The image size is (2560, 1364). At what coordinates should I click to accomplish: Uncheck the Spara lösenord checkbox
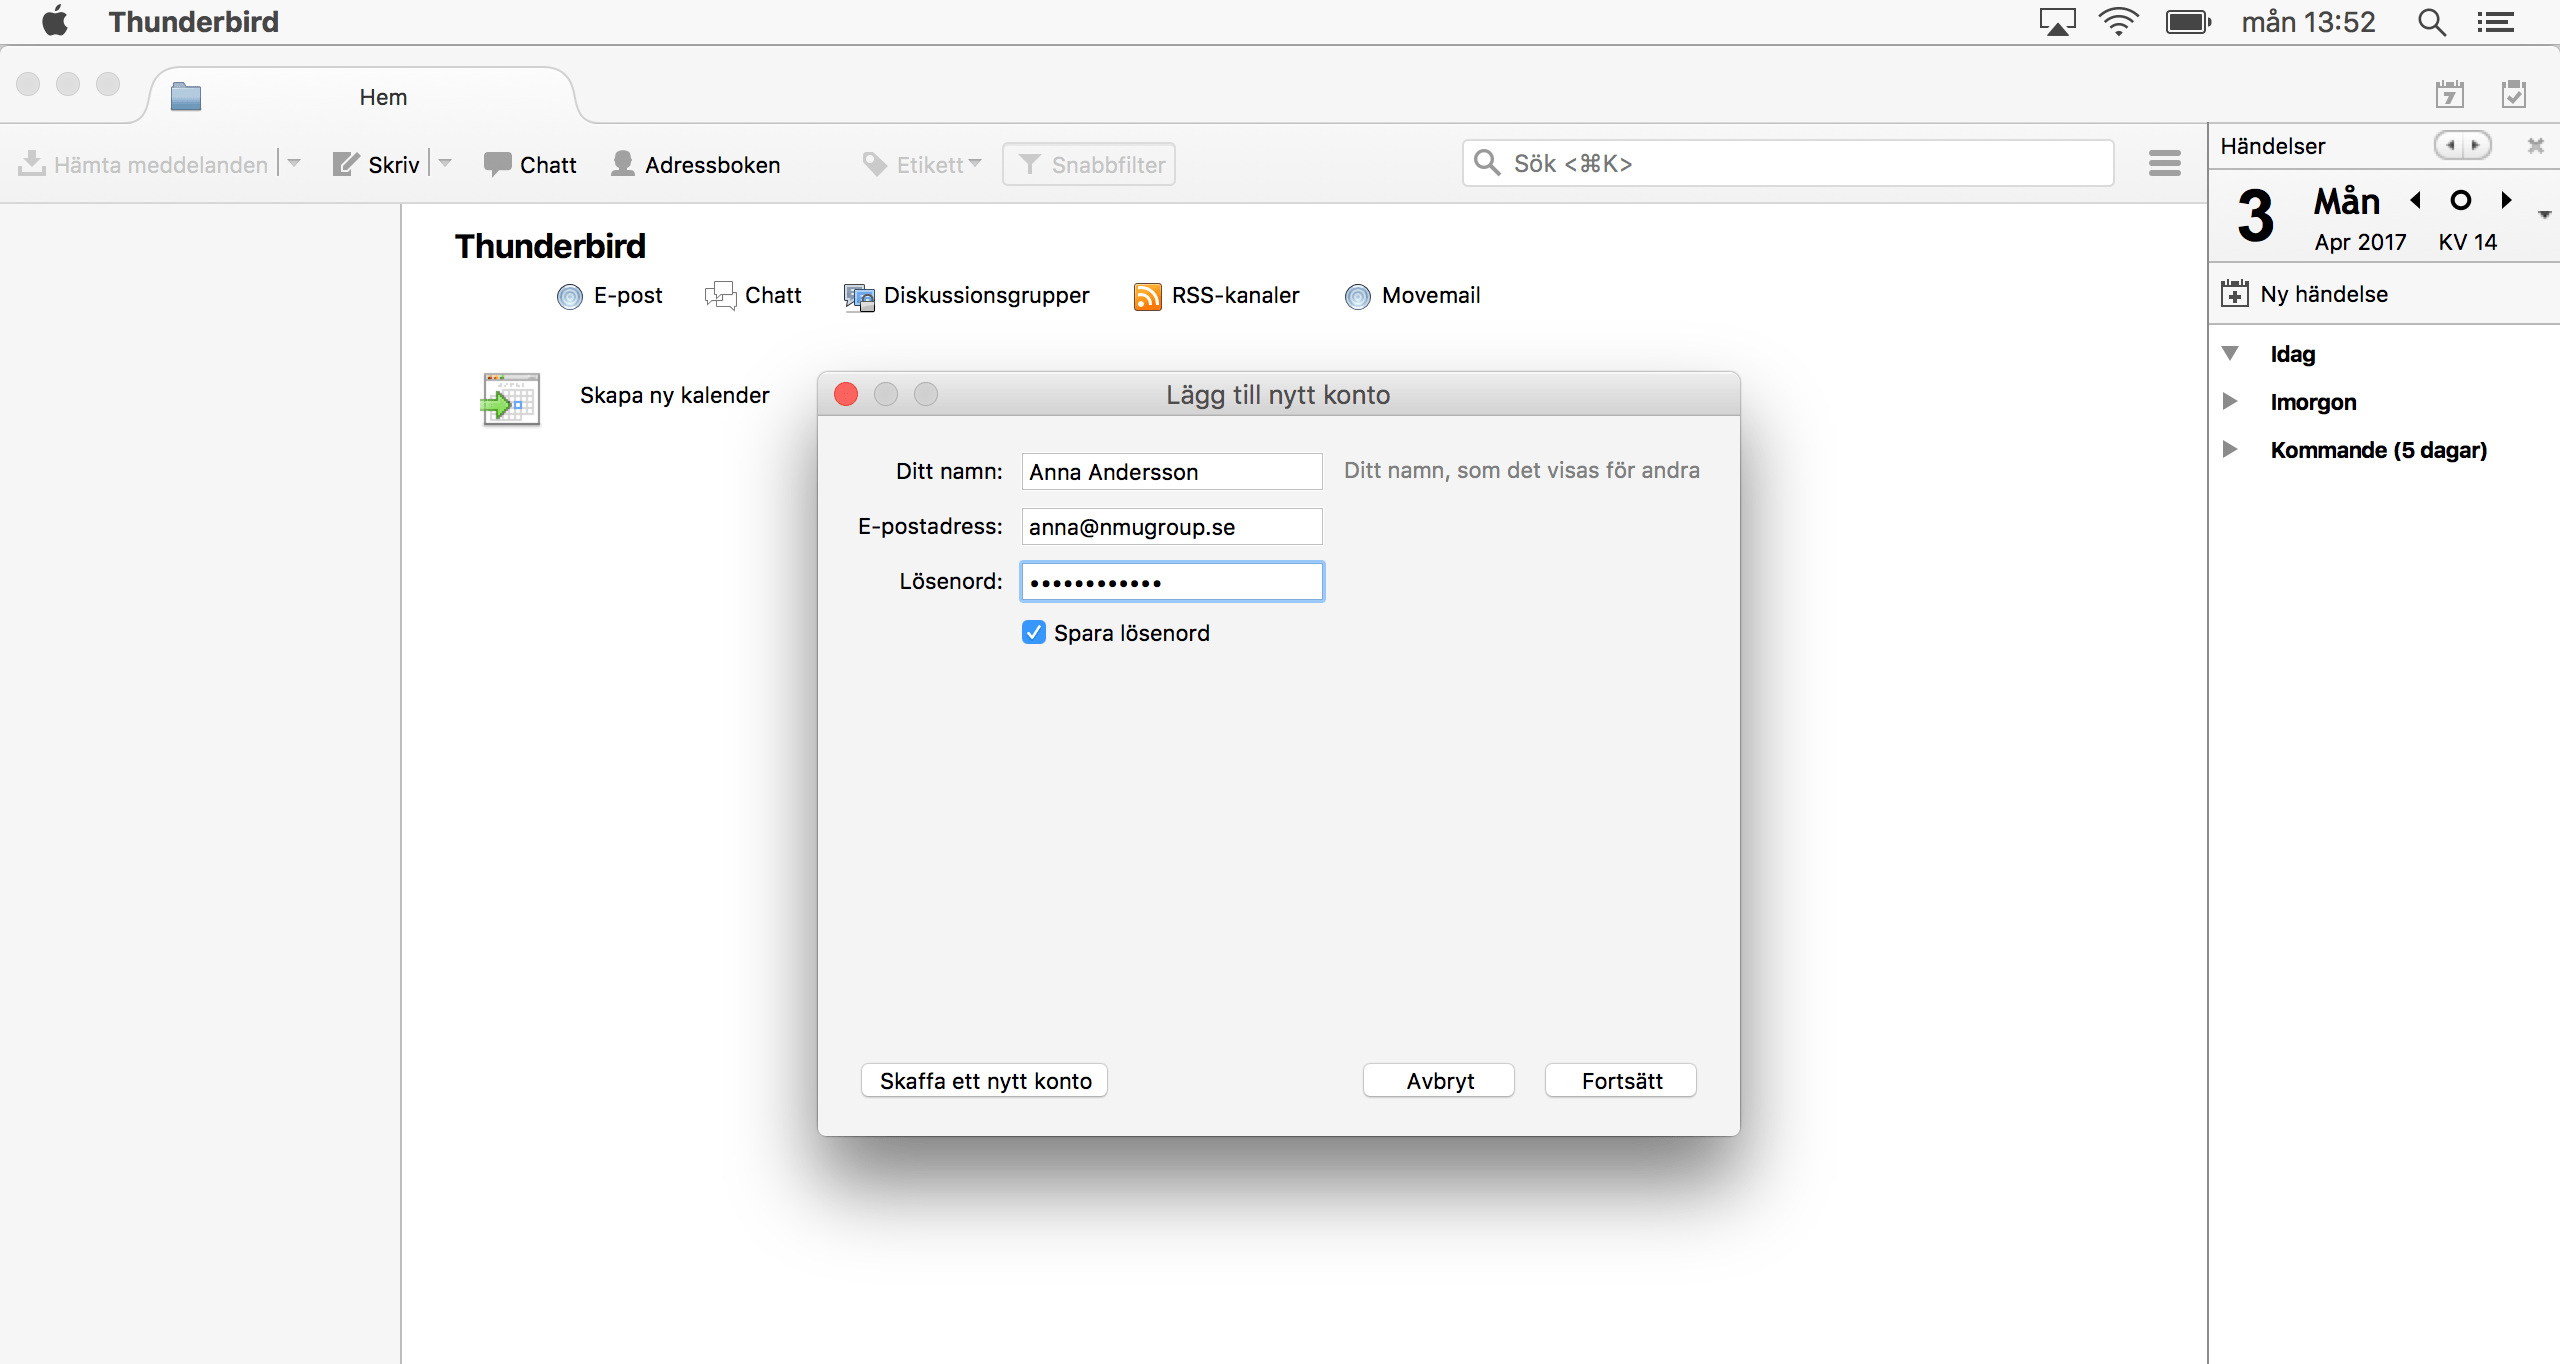click(x=1034, y=632)
